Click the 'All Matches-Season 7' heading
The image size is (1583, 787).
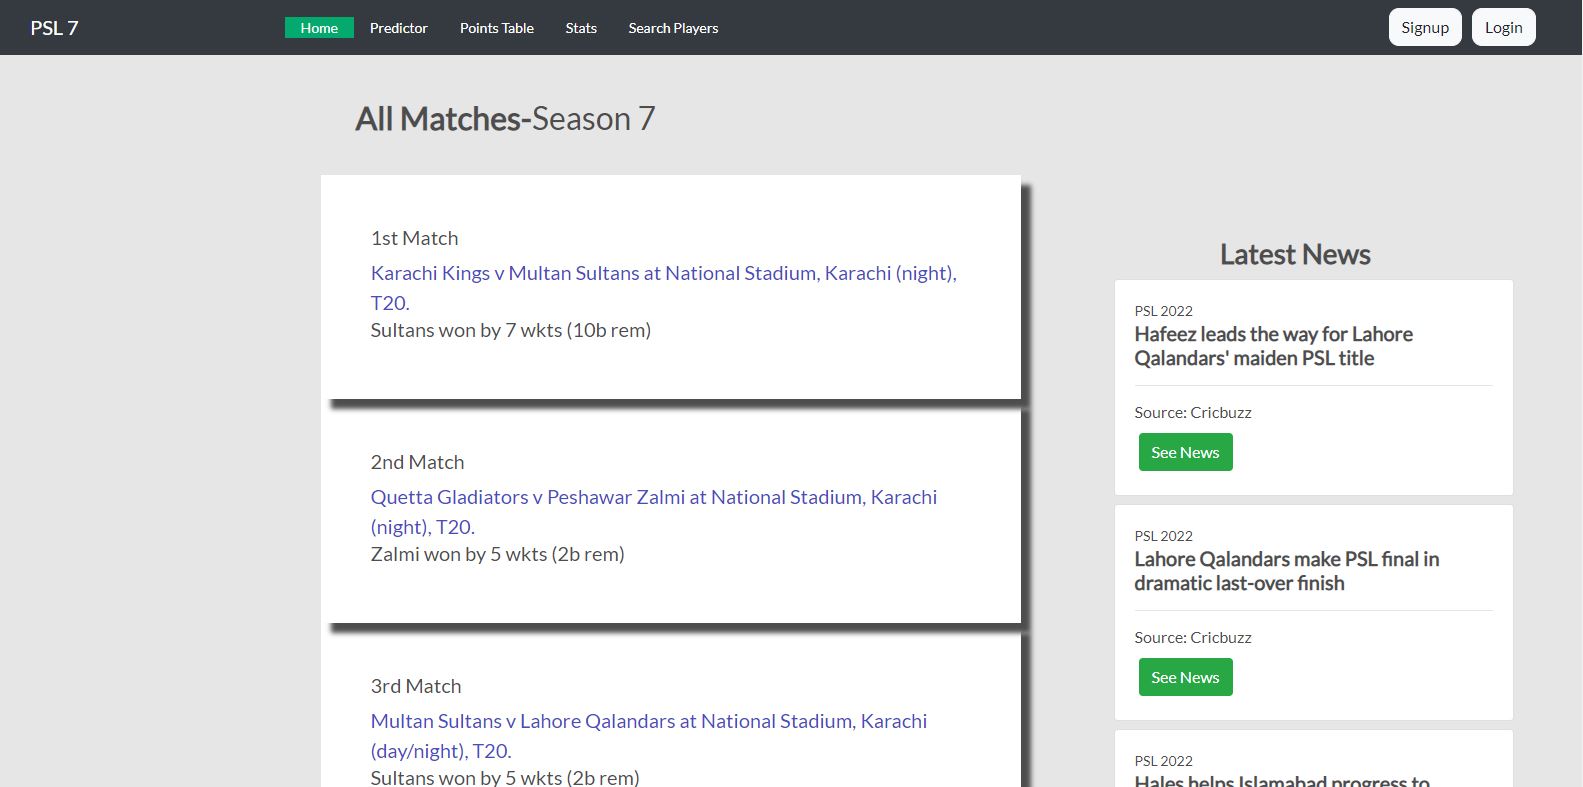505,119
